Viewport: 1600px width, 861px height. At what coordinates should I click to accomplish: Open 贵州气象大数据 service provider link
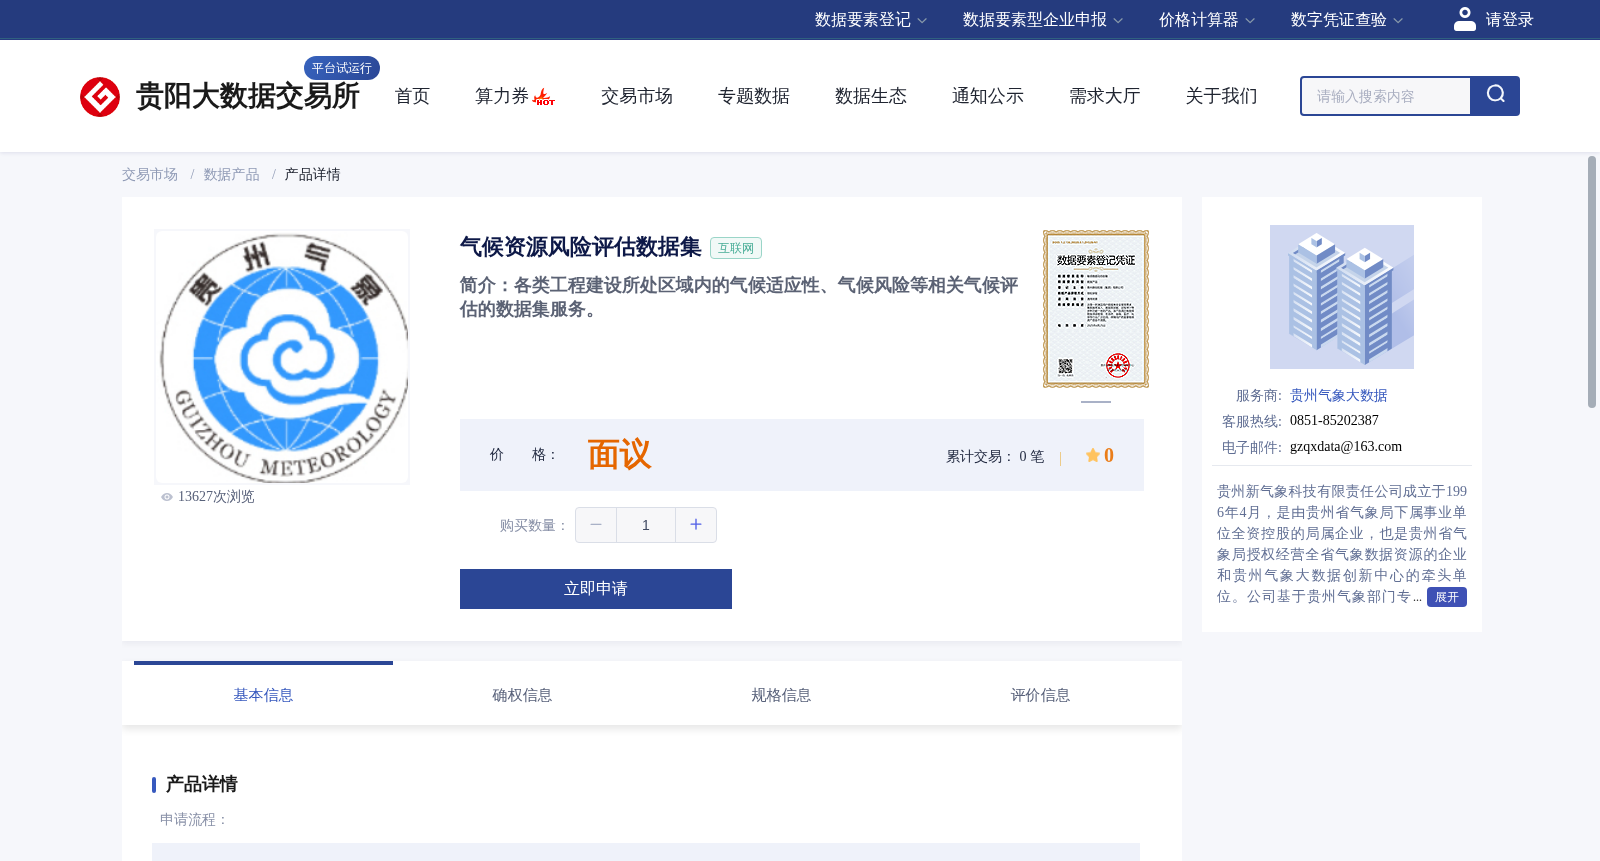click(x=1338, y=396)
